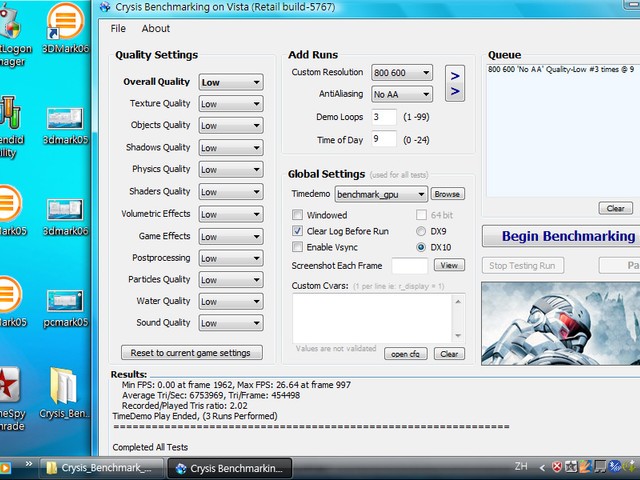
Task: Click the "Completed All Tests" result line
Action: click(x=150, y=447)
